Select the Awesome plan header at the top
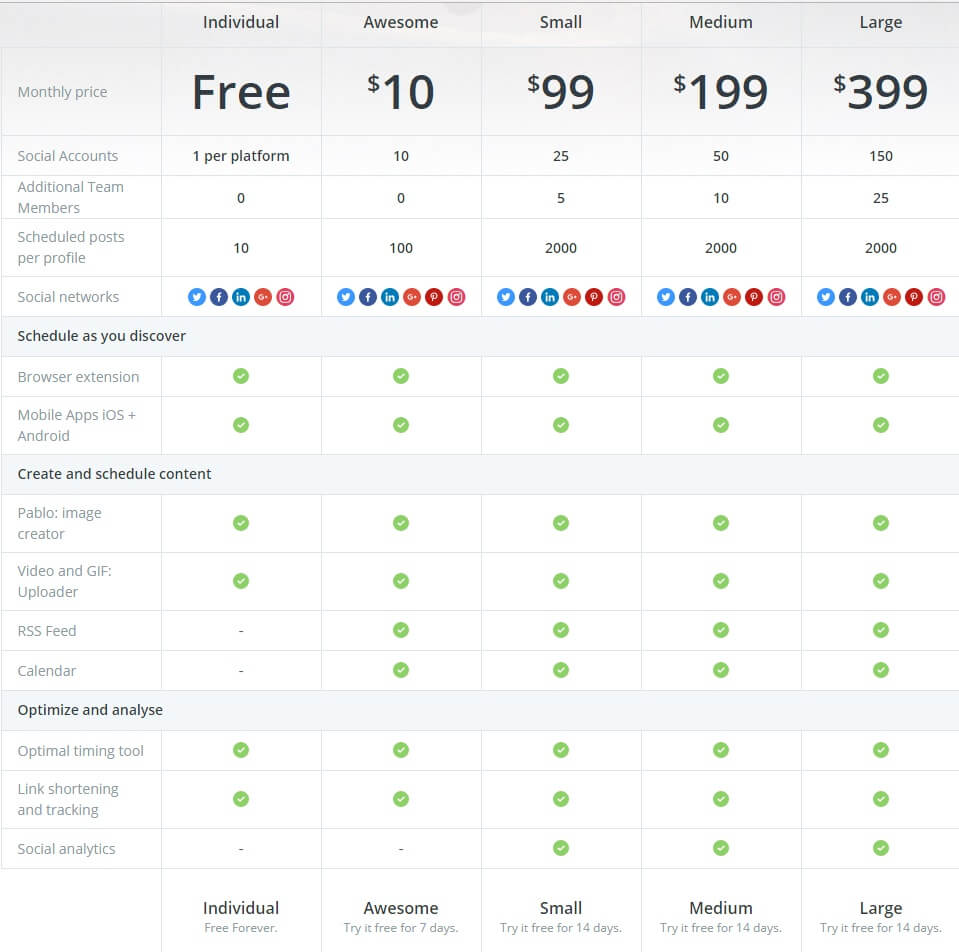 [x=401, y=22]
